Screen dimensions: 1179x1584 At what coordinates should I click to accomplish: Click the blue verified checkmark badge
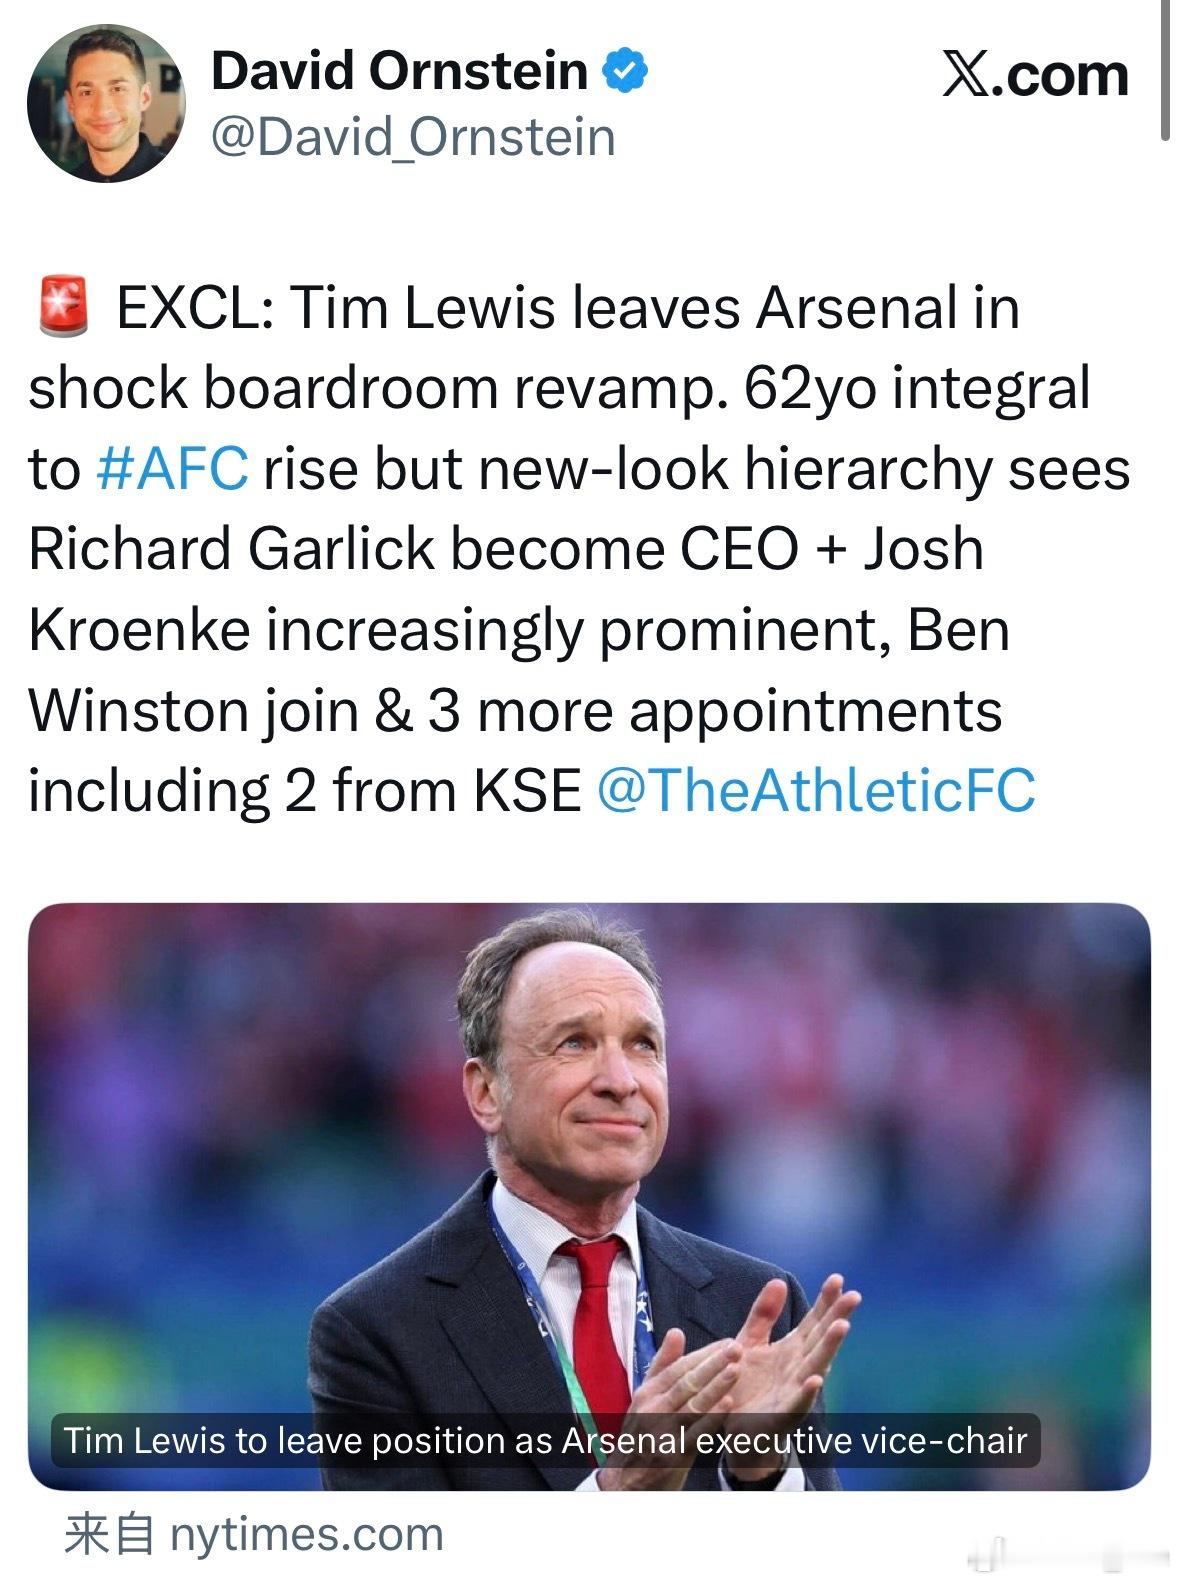pyautogui.click(x=625, y=71)
